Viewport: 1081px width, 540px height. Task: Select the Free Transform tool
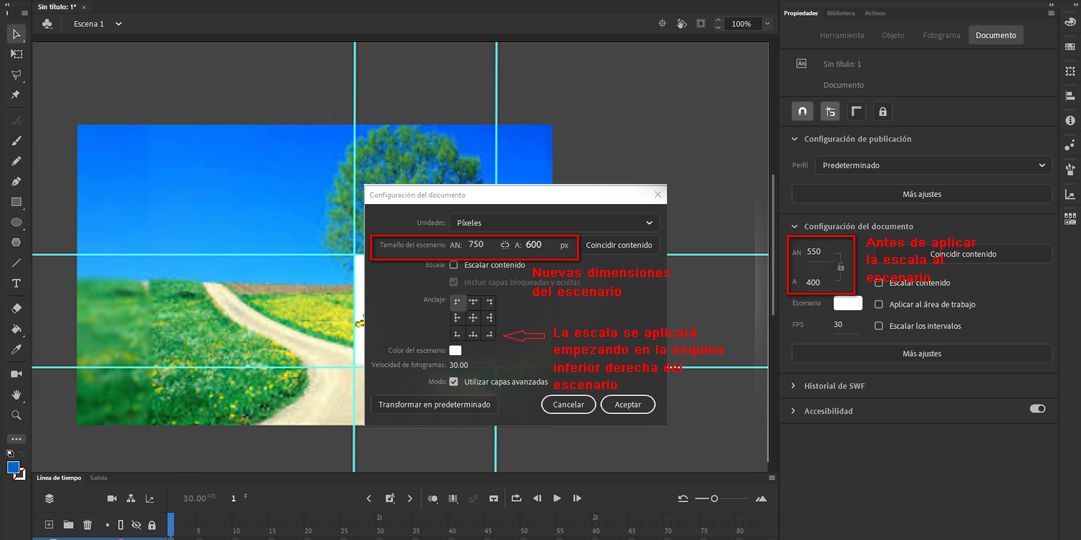coord(17,54)
